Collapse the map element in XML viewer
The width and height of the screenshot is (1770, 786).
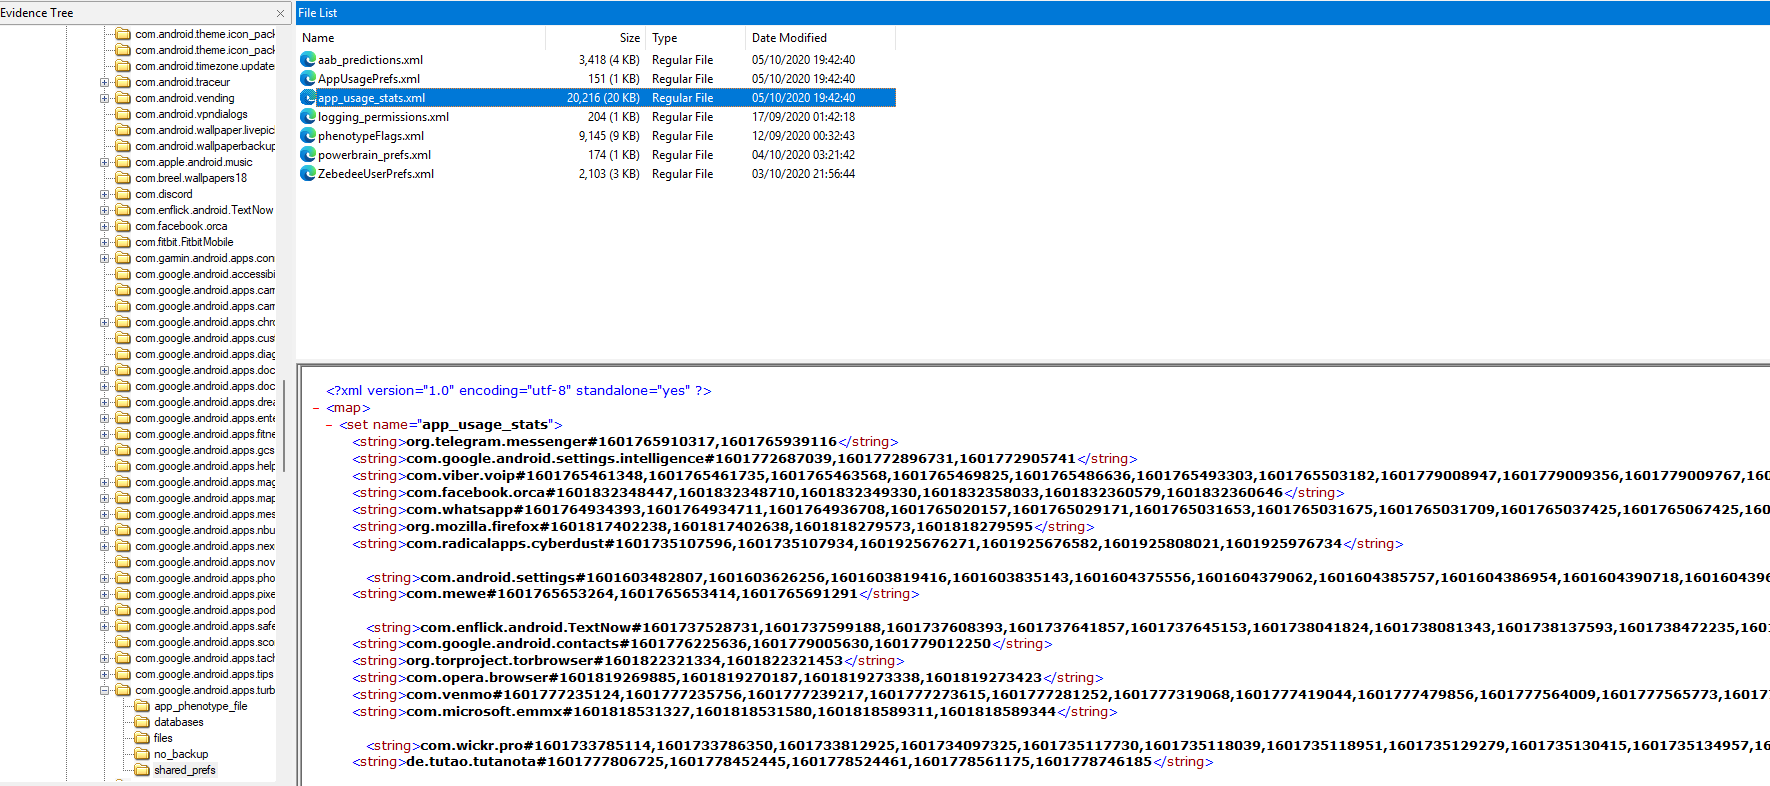point(316,408)
